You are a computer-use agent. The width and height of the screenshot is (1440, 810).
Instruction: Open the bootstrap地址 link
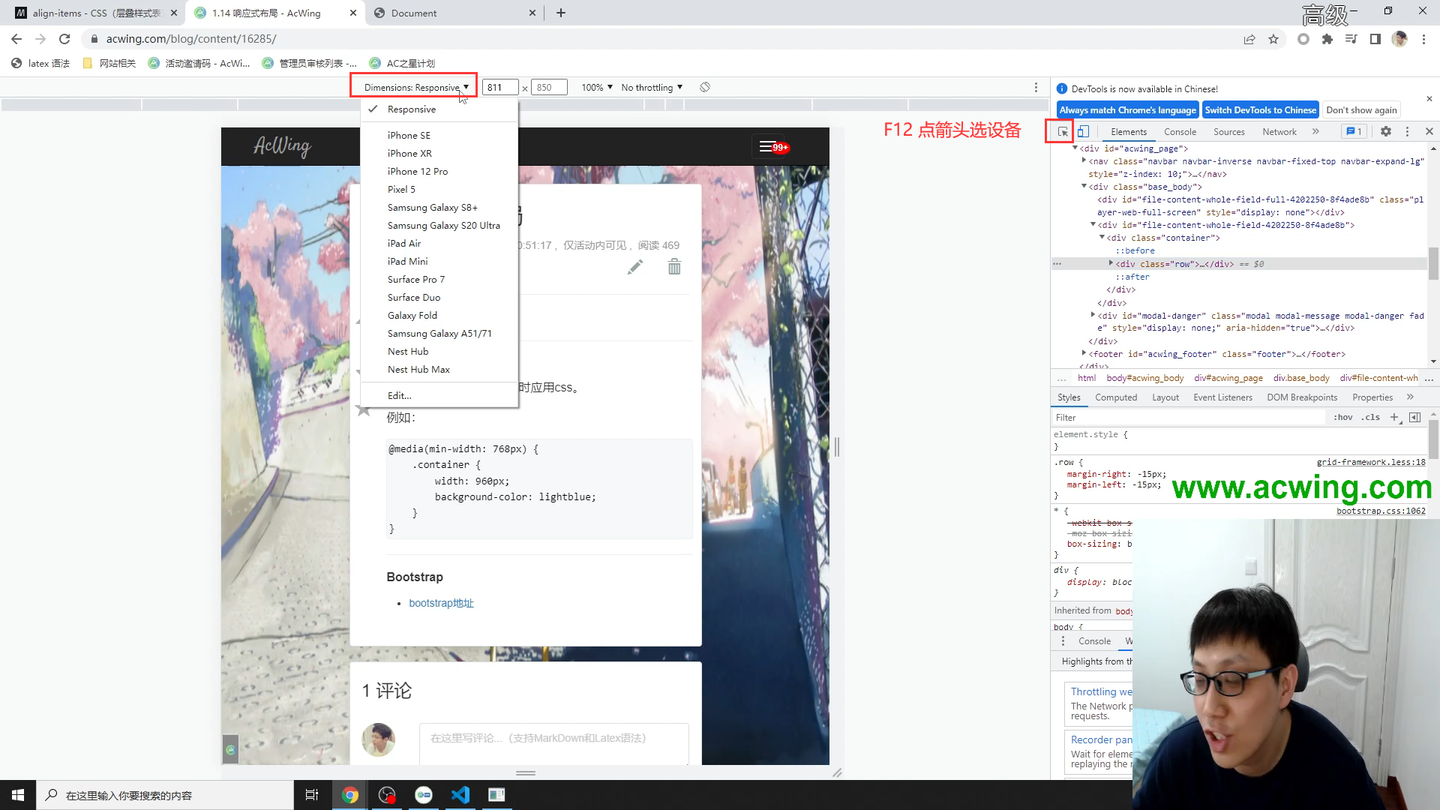tap(440, 603)
